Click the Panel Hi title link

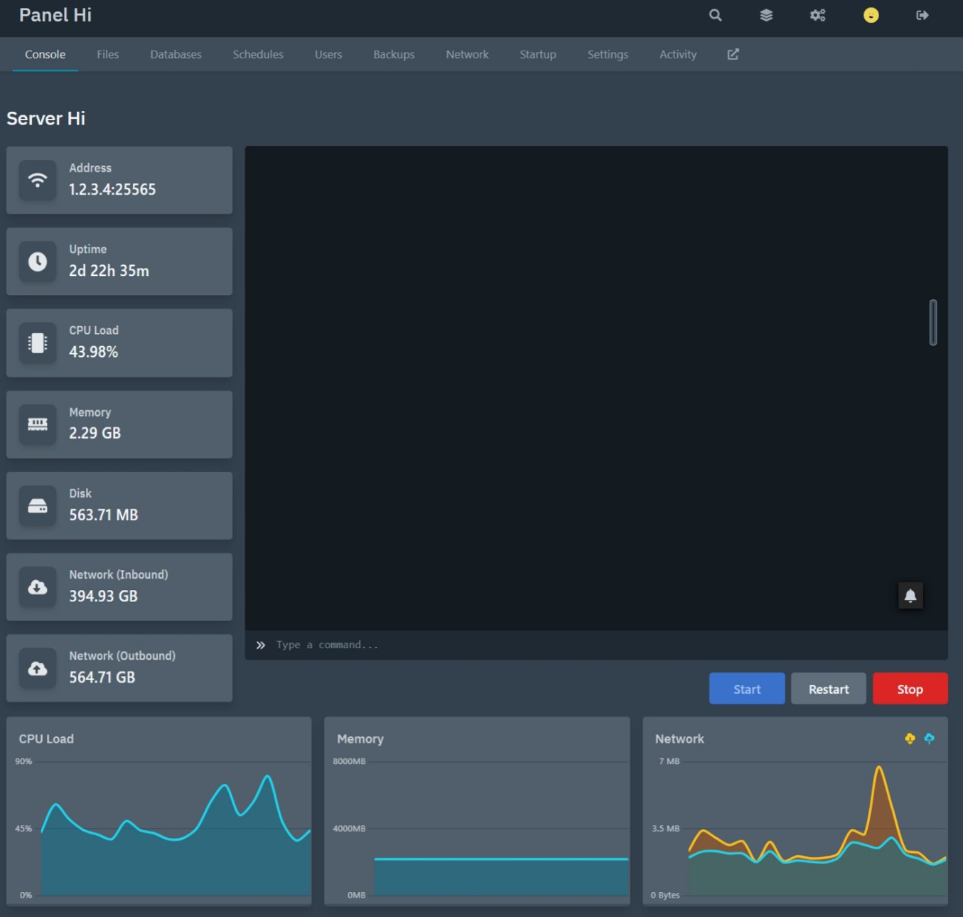pos(55,15)
